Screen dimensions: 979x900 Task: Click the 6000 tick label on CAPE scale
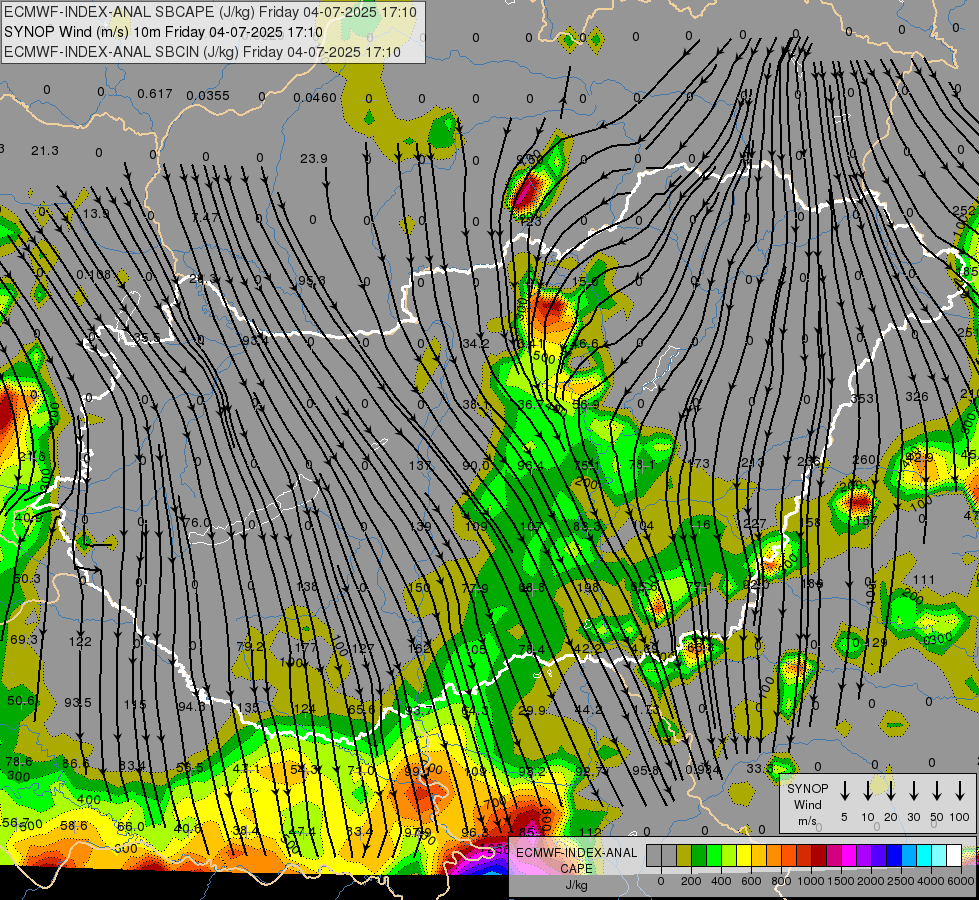tap(961, 881)
